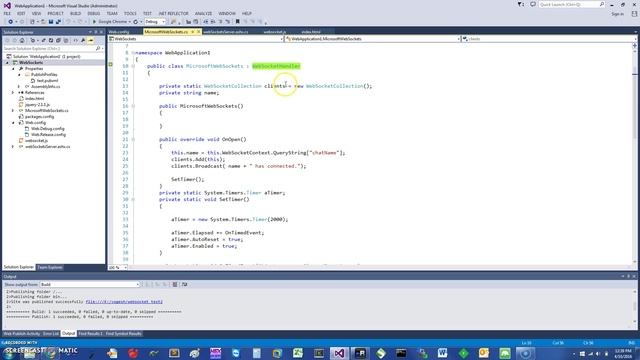Viewport: 640px width, 360px height.
Task: Click the bookmark toolbar icon
Action: pos(238,22)
